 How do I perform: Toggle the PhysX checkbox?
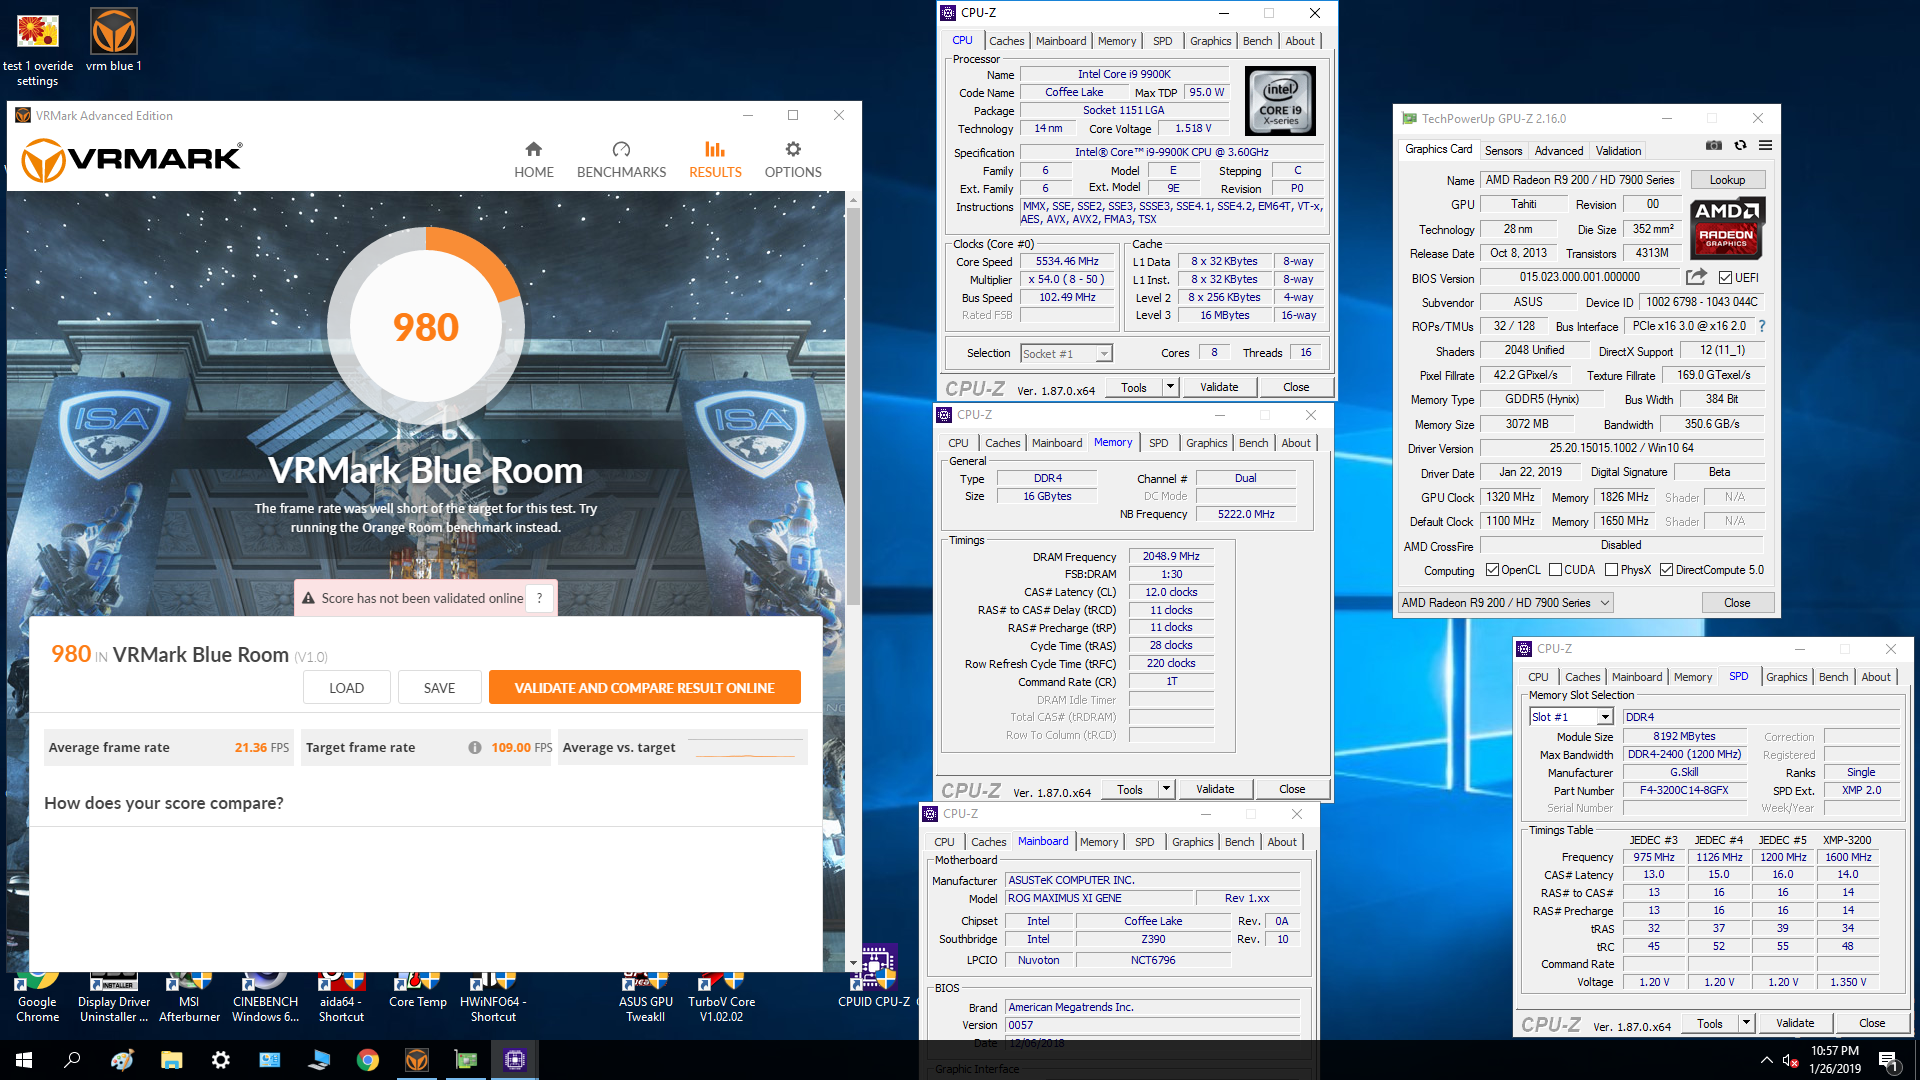1611,570
